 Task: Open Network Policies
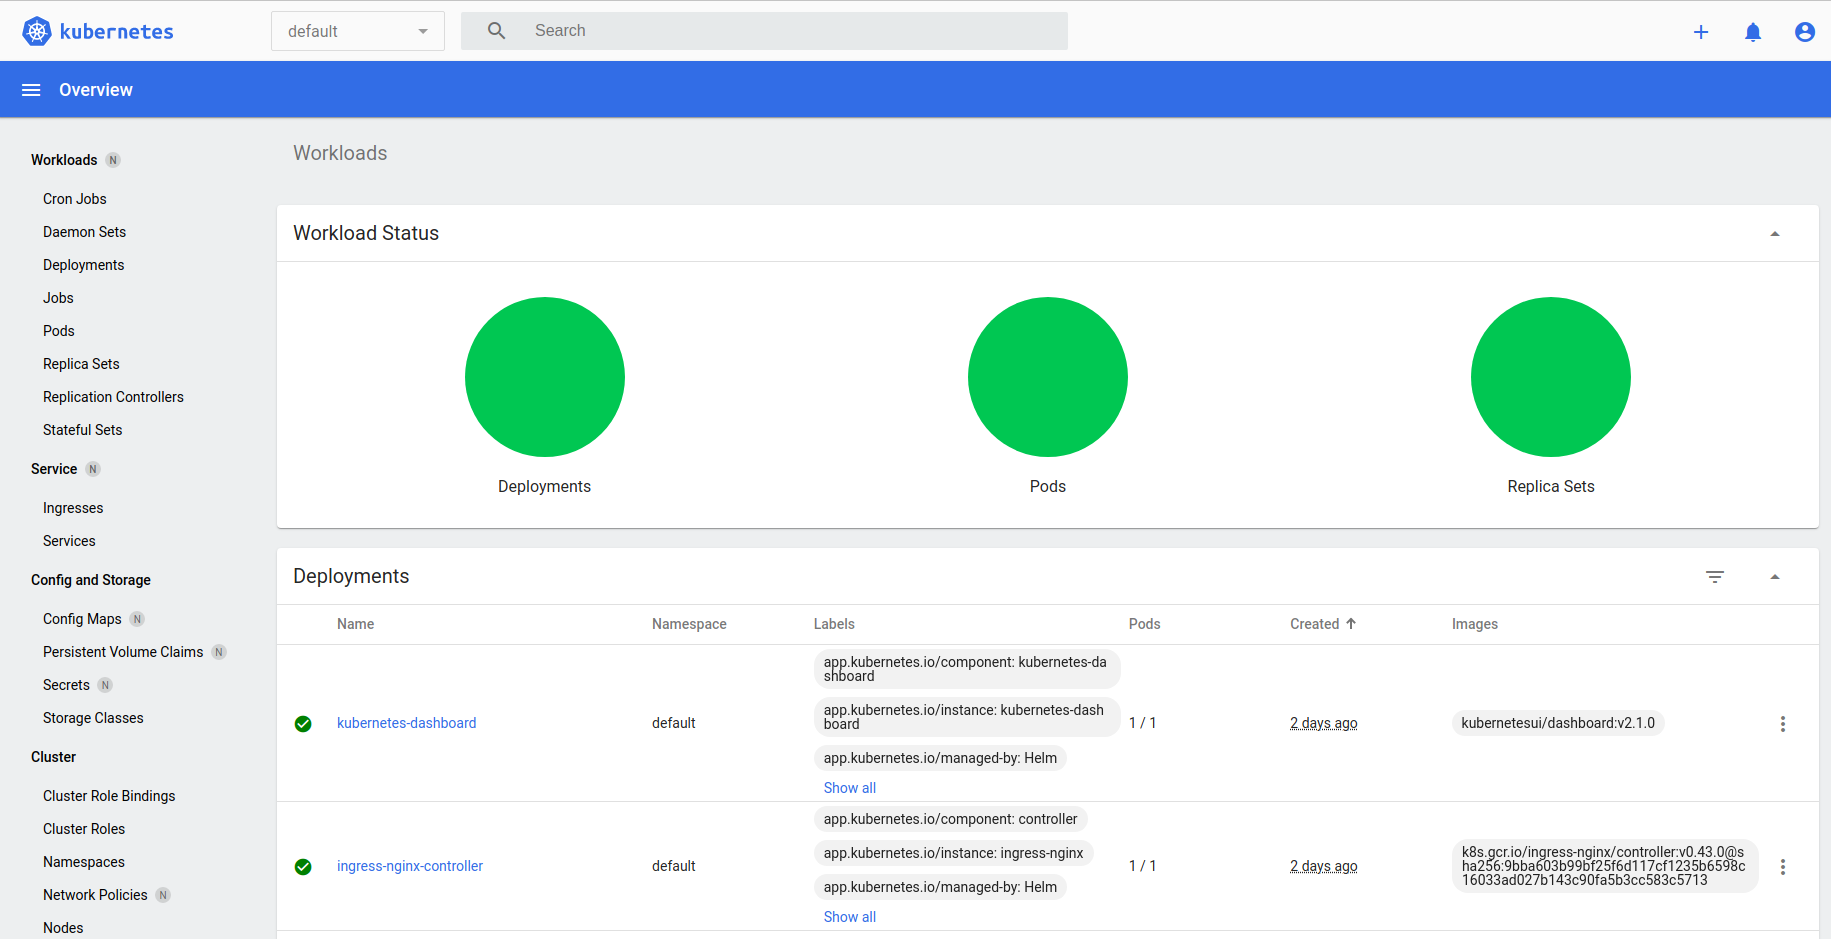click(x=95, y=895)
